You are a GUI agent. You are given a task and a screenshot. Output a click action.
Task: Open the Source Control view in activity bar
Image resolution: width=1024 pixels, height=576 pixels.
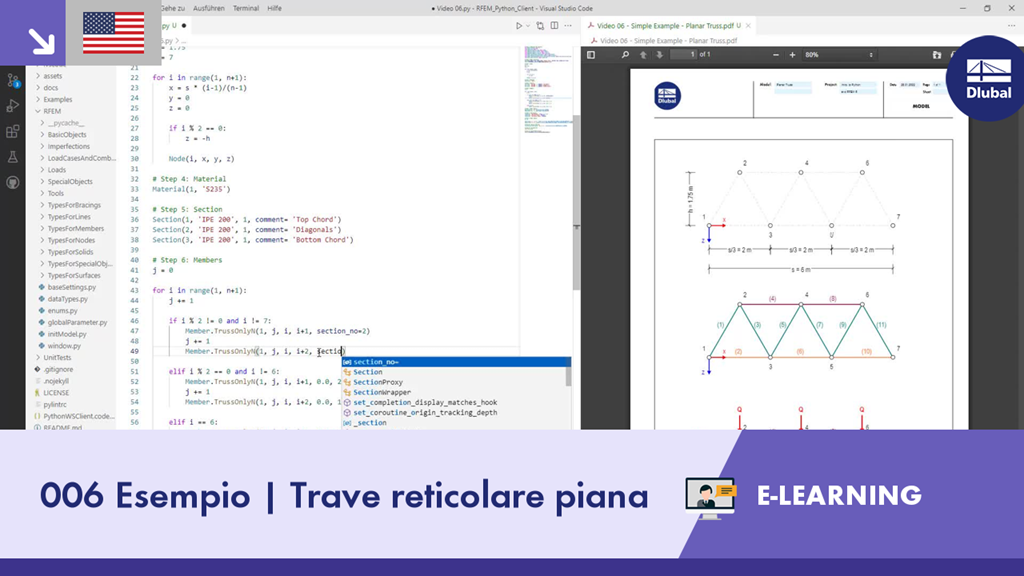point(12,81)
